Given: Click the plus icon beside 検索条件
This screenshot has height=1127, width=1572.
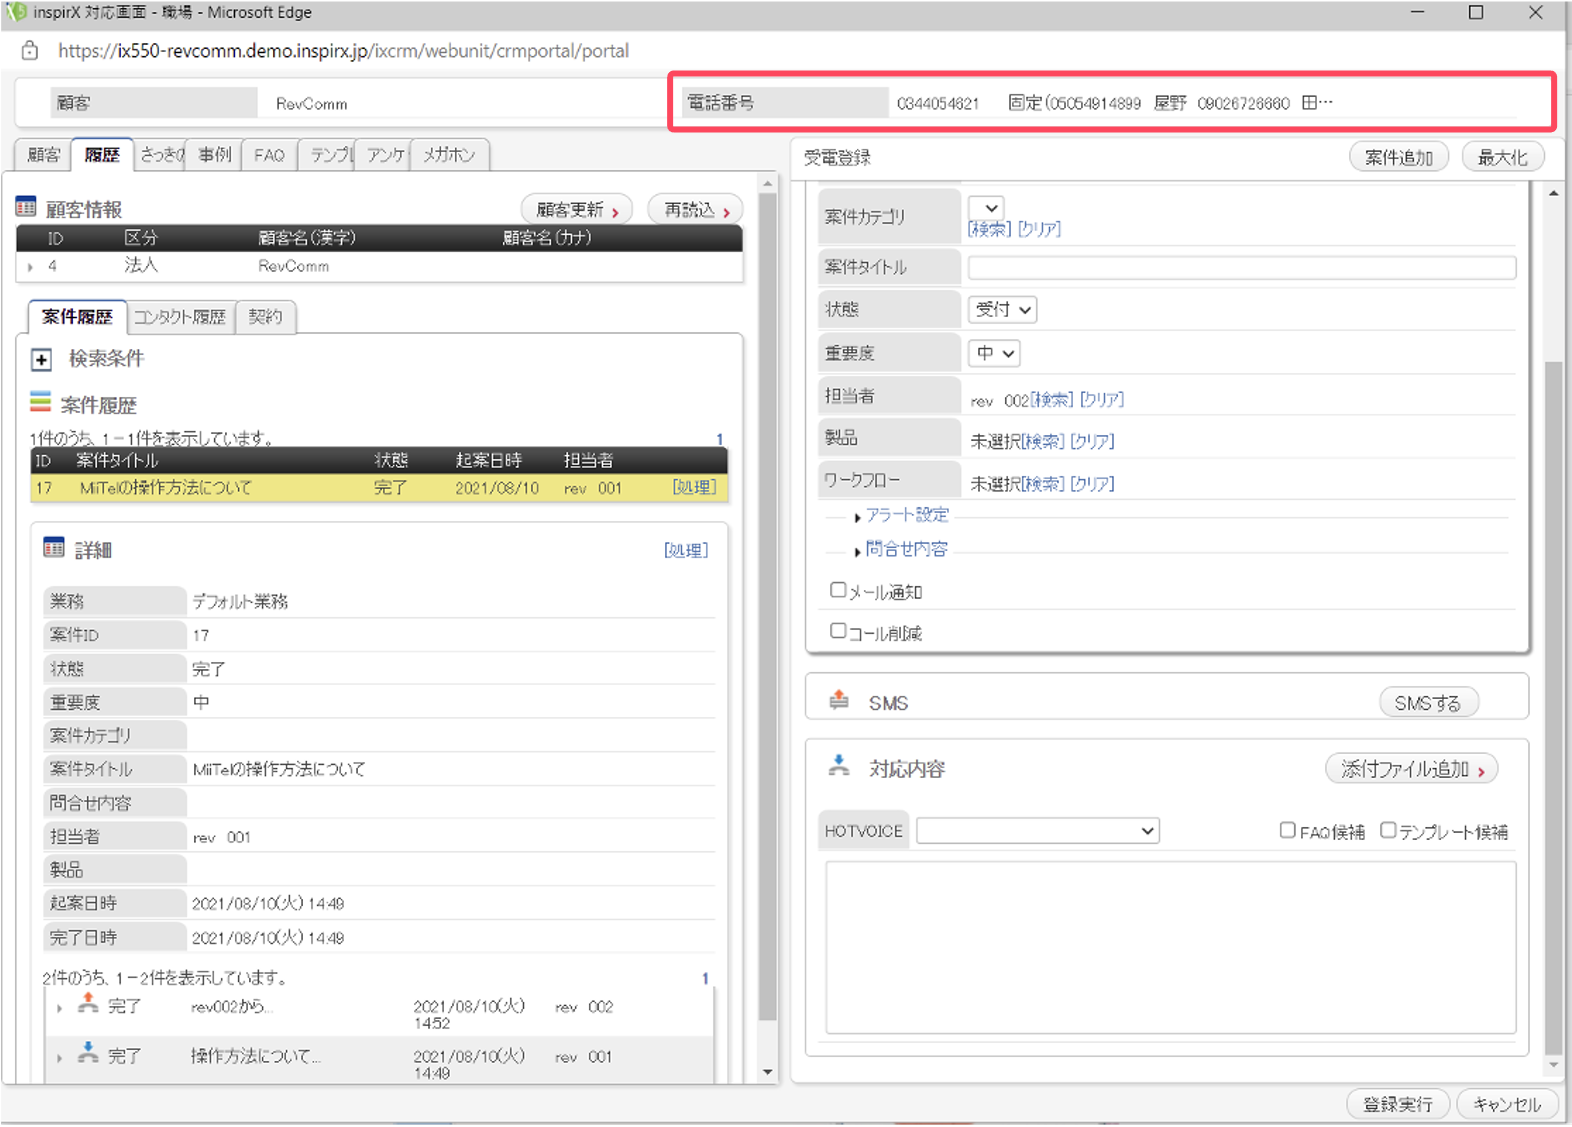Looking at the screenshot, I should (41, 359).
